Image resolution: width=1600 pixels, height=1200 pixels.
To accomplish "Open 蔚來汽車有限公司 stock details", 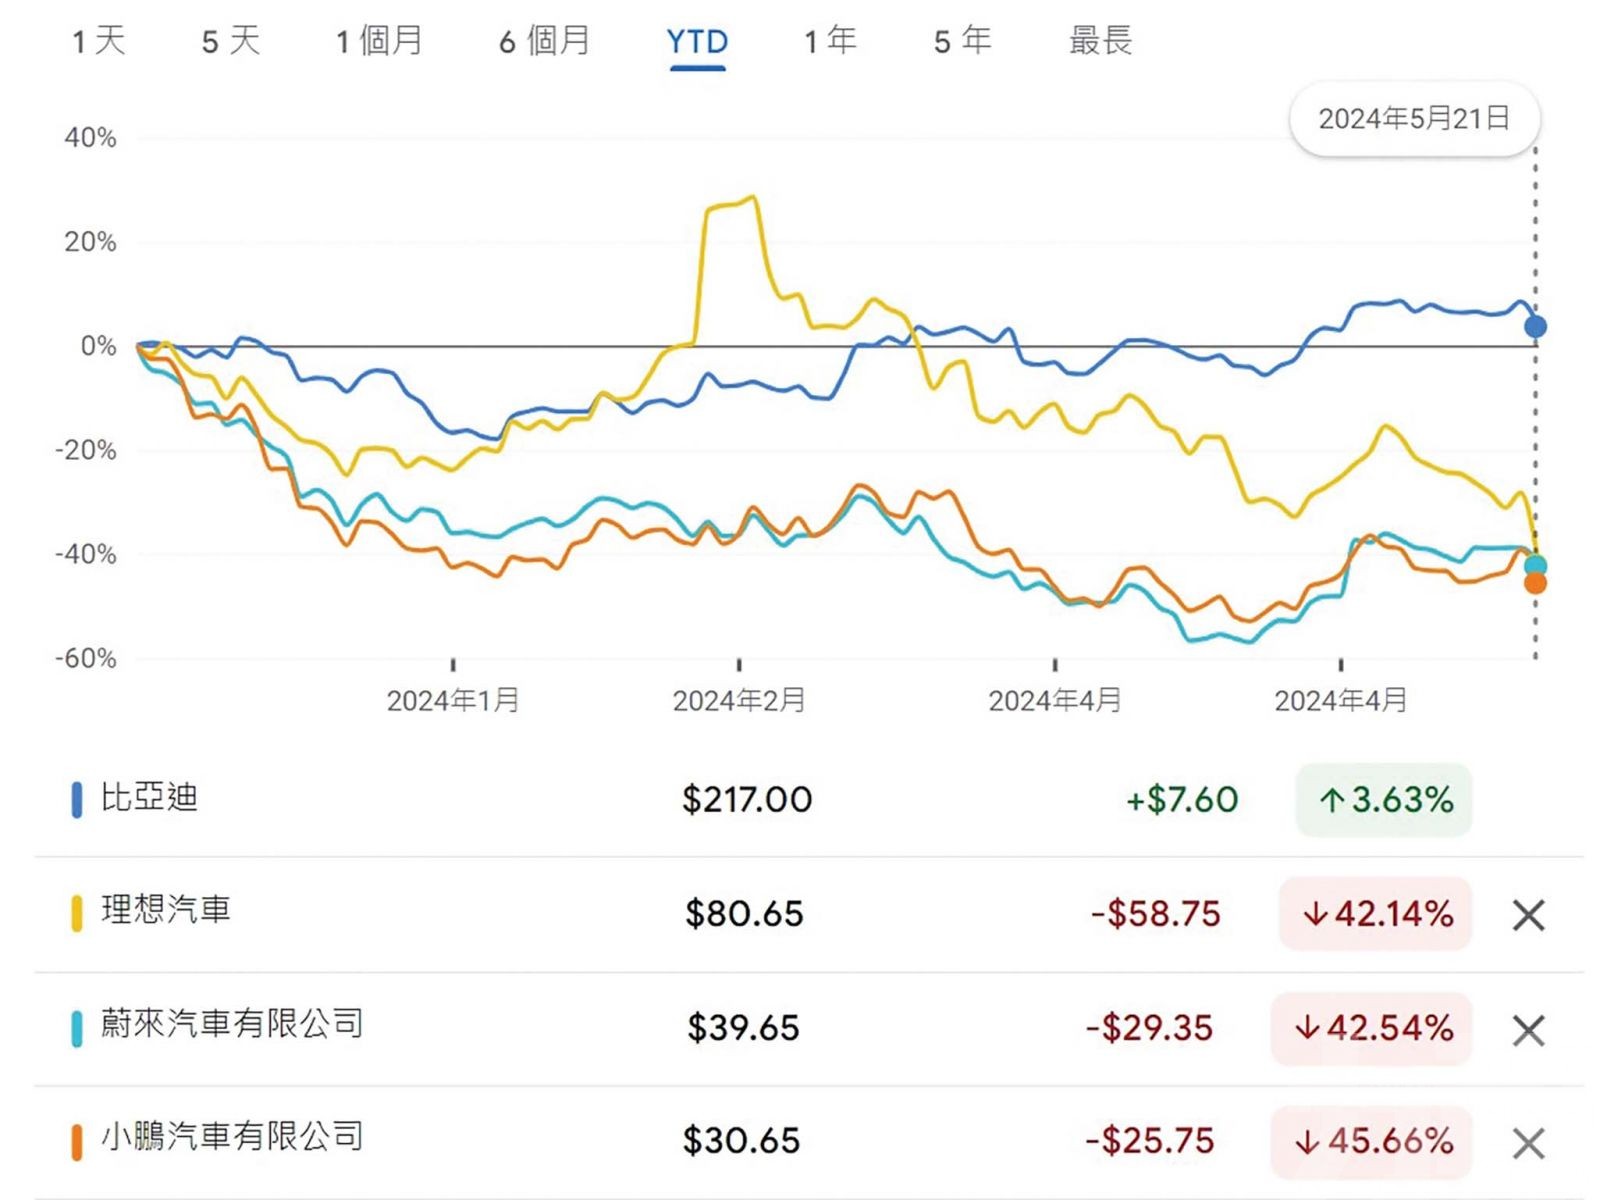I will coord(231,1024).
